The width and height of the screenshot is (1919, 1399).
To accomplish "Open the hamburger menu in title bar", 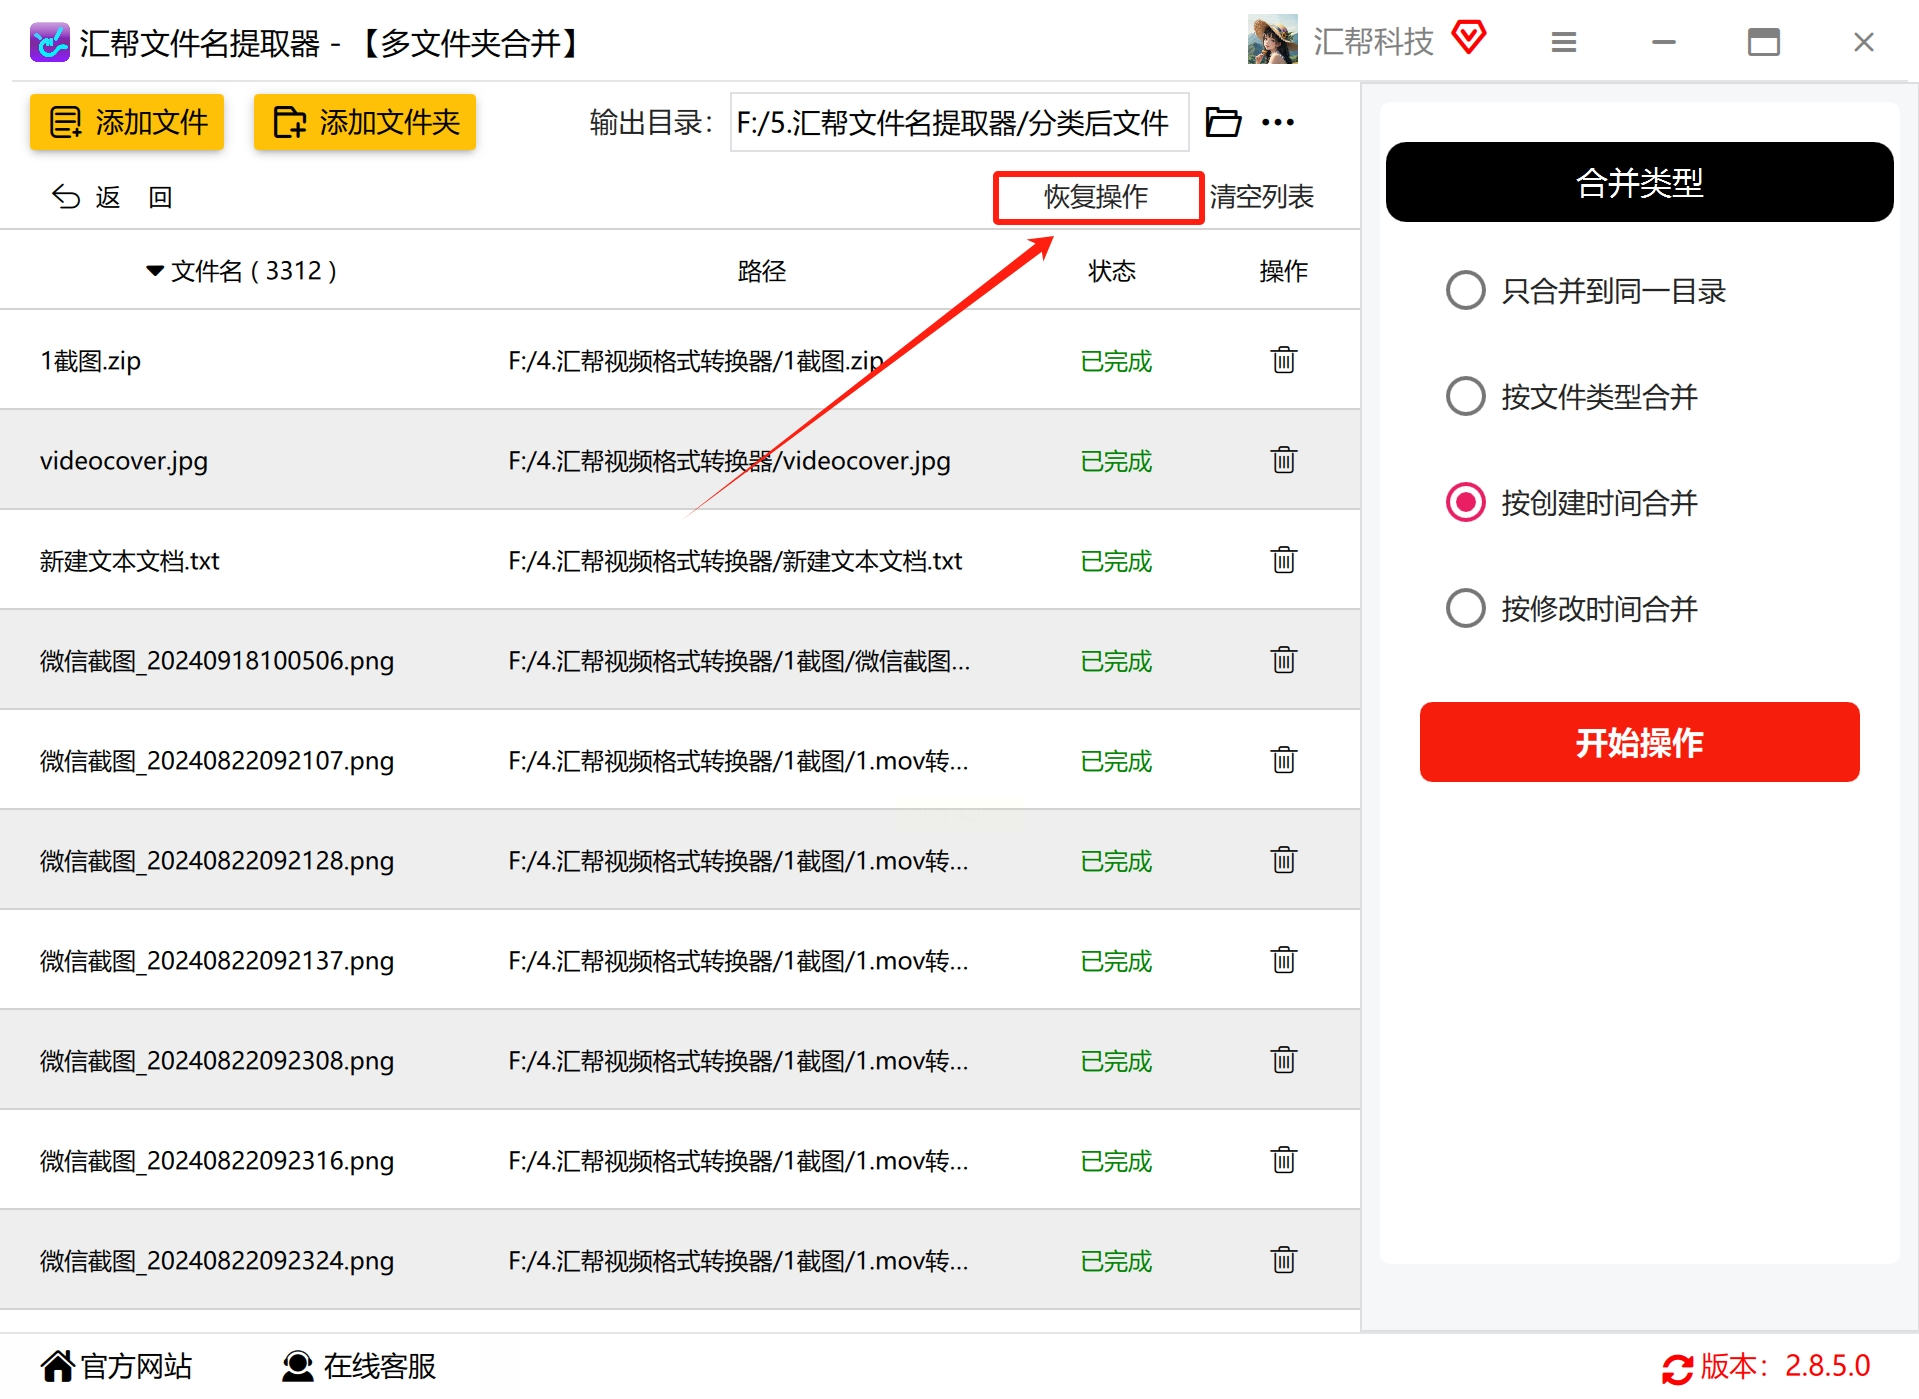I will point(1564,42).
